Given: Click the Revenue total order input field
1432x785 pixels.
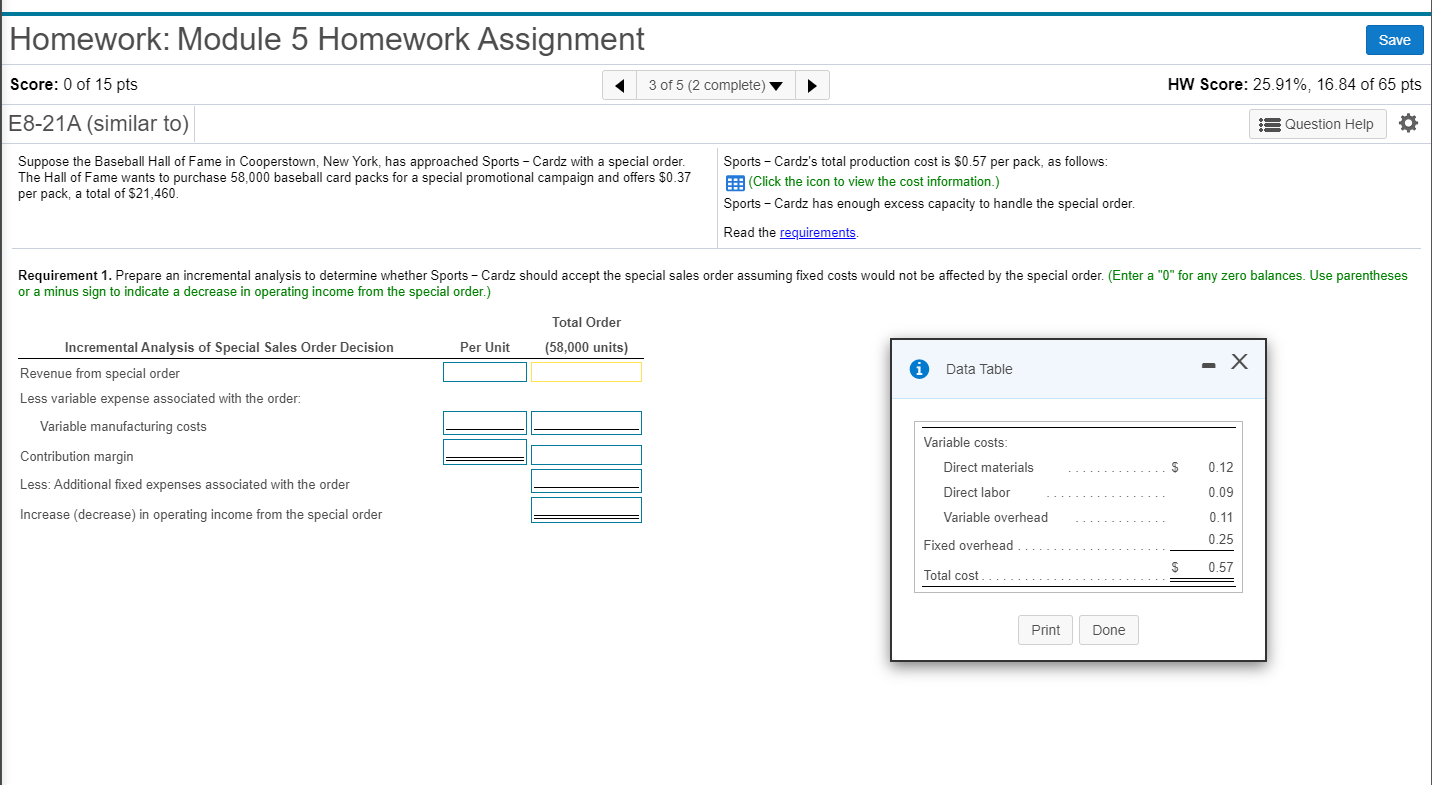Looking at the screenshot, I should point(586,371).
